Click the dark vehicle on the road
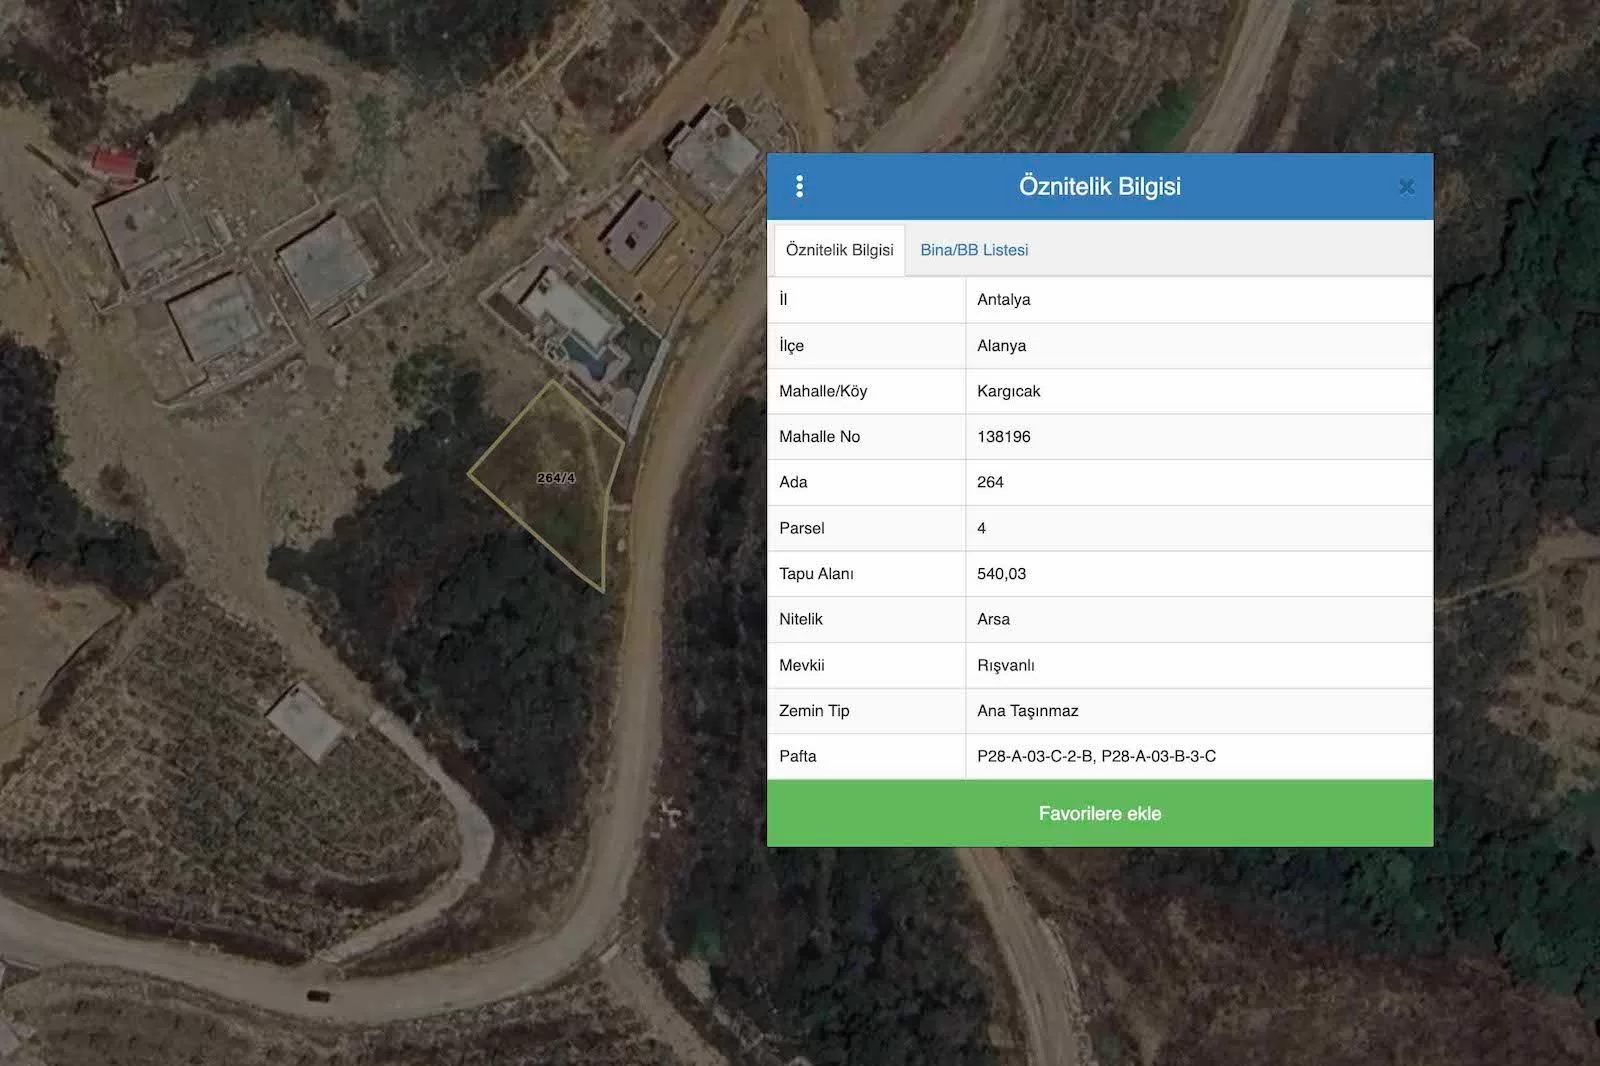 tap(317, 995)
